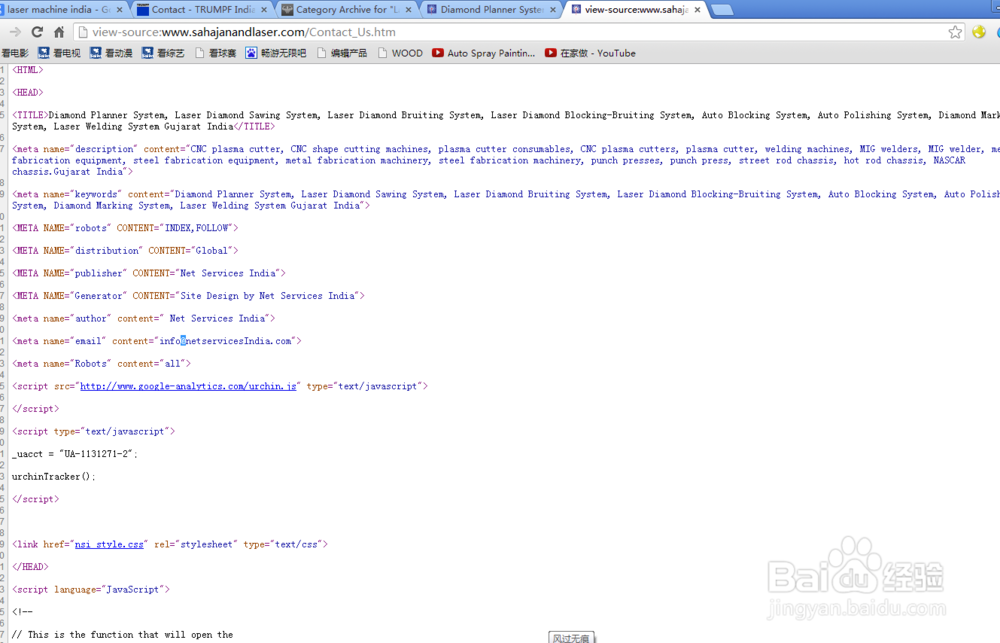Click the script type="text/javascript" line
This screenshot has height=643, width=1000.
click(93, 431)
